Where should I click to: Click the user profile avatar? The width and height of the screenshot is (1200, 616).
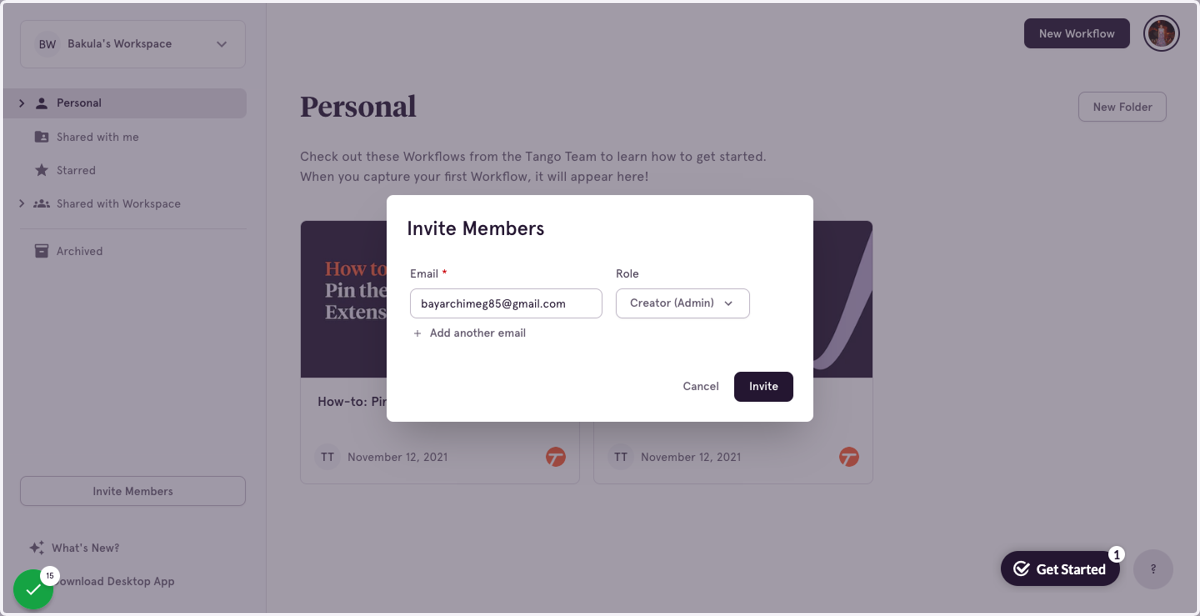pyautogui.click(x=1161, y=34)
